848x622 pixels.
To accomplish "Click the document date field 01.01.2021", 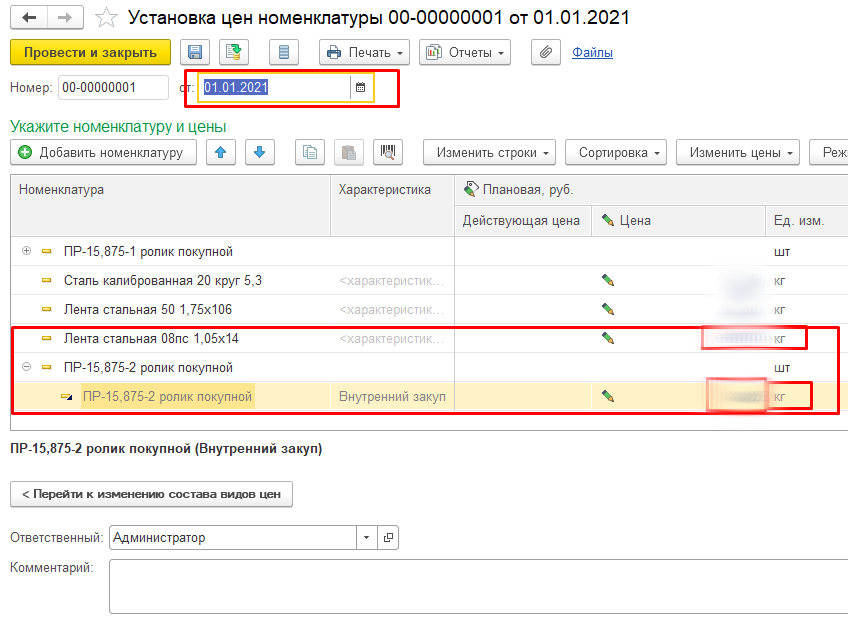I will [x=275, y=88].
